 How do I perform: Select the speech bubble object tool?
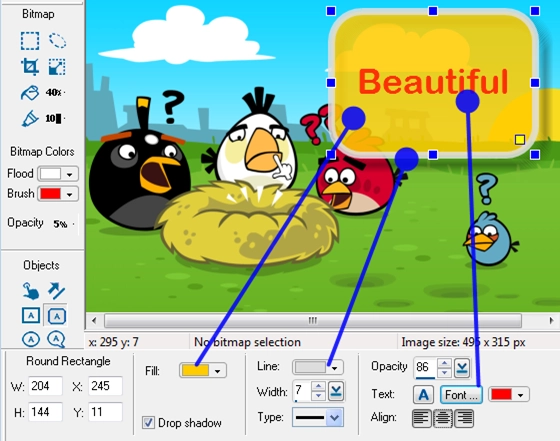click(56, 339)
